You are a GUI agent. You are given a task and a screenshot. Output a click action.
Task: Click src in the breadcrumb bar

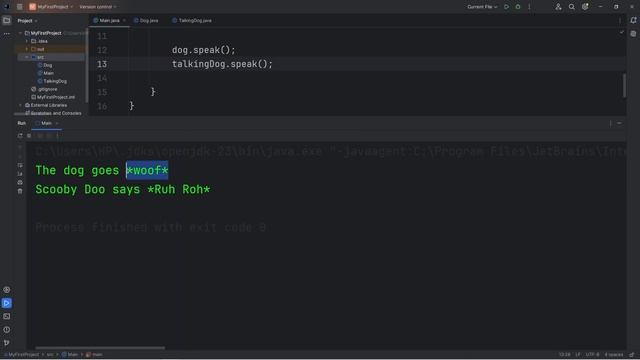pos(50,355)
